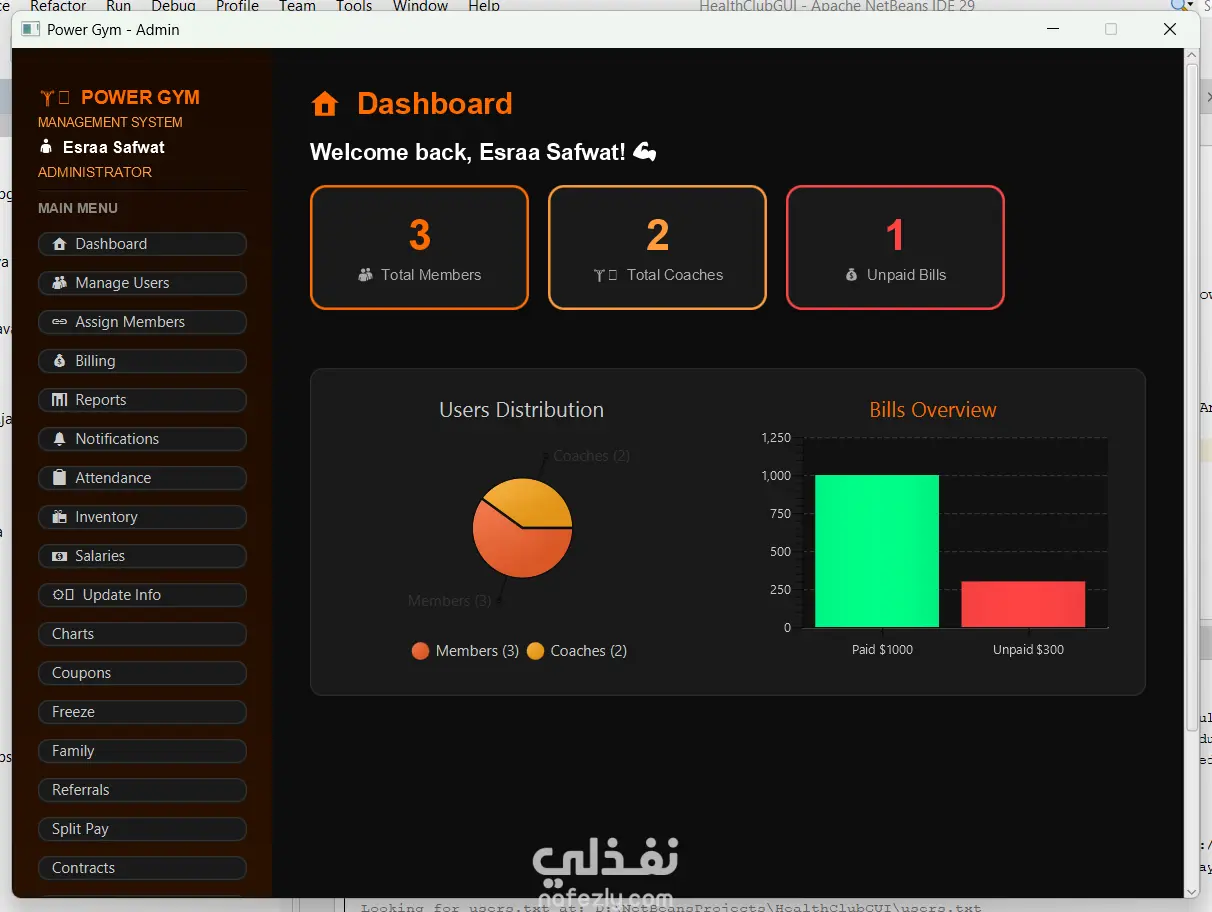Click the people icon on Total Members card
This screenshot has height=912, width=1212.
365,275
